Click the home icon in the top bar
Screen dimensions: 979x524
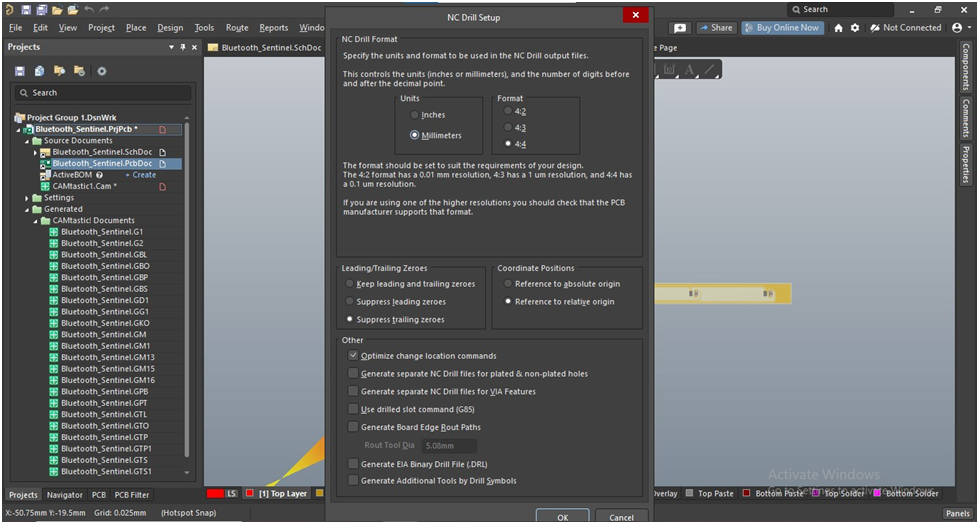(838, 28)
